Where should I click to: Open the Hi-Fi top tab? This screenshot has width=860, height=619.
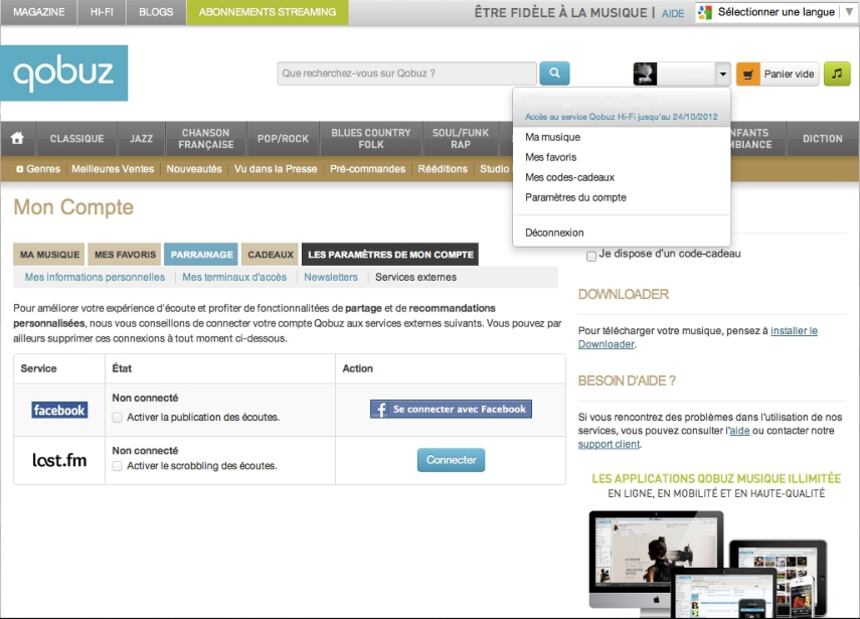(101, 12)
